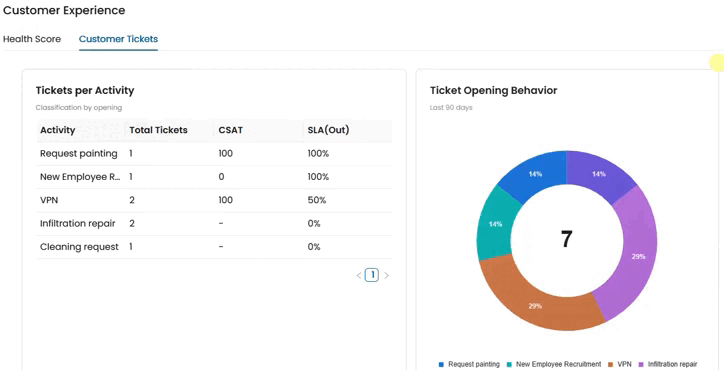724x370 pixels.
Task: Click the Infiltration repair legend square
Action: tap(641, 364)
